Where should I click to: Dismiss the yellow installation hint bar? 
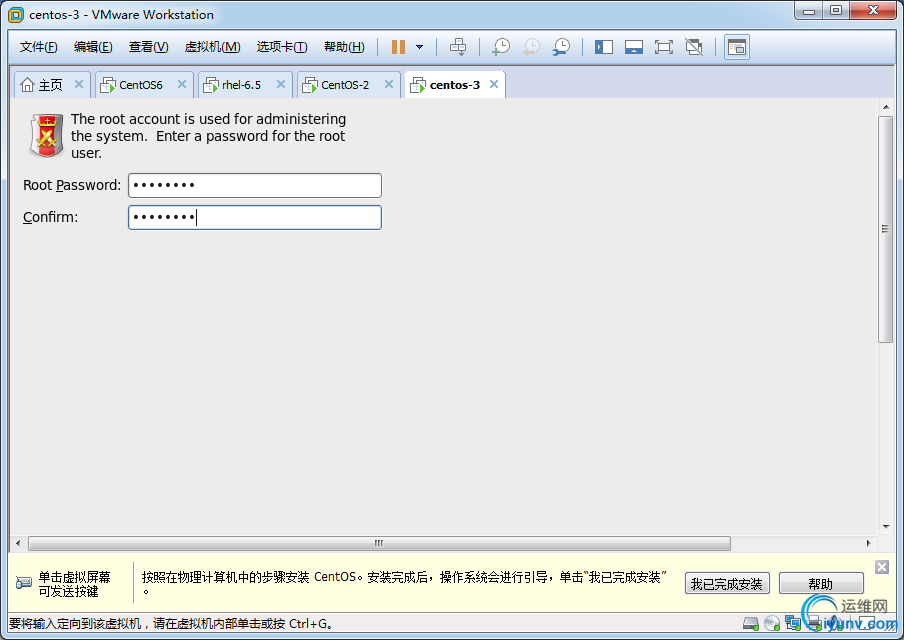[882, 567]
